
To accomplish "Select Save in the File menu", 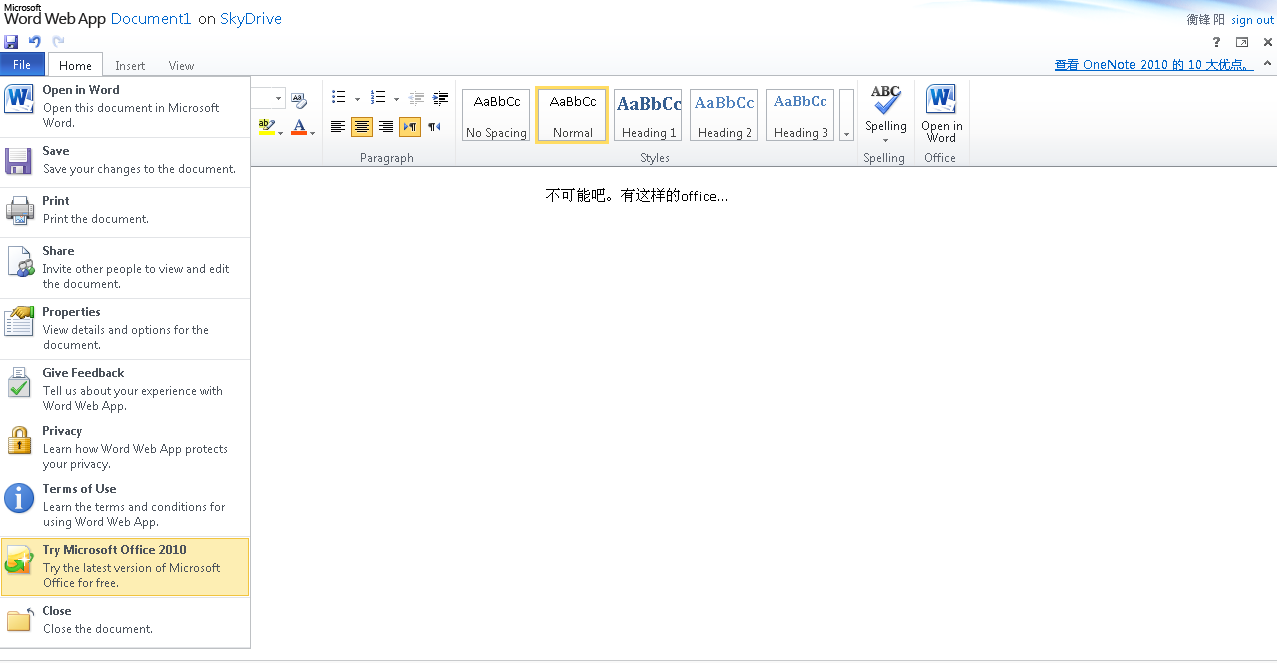I will coord(125,161).
